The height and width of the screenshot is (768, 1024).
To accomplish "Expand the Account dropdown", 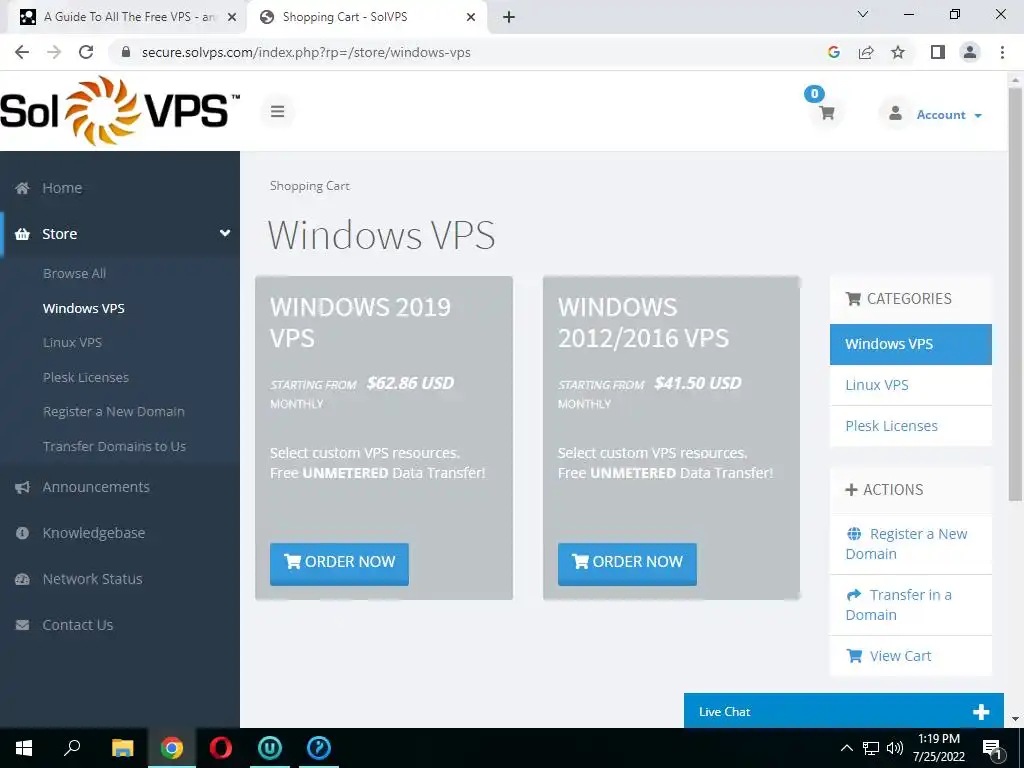I will pyautogui.click(x=950, y=115).
